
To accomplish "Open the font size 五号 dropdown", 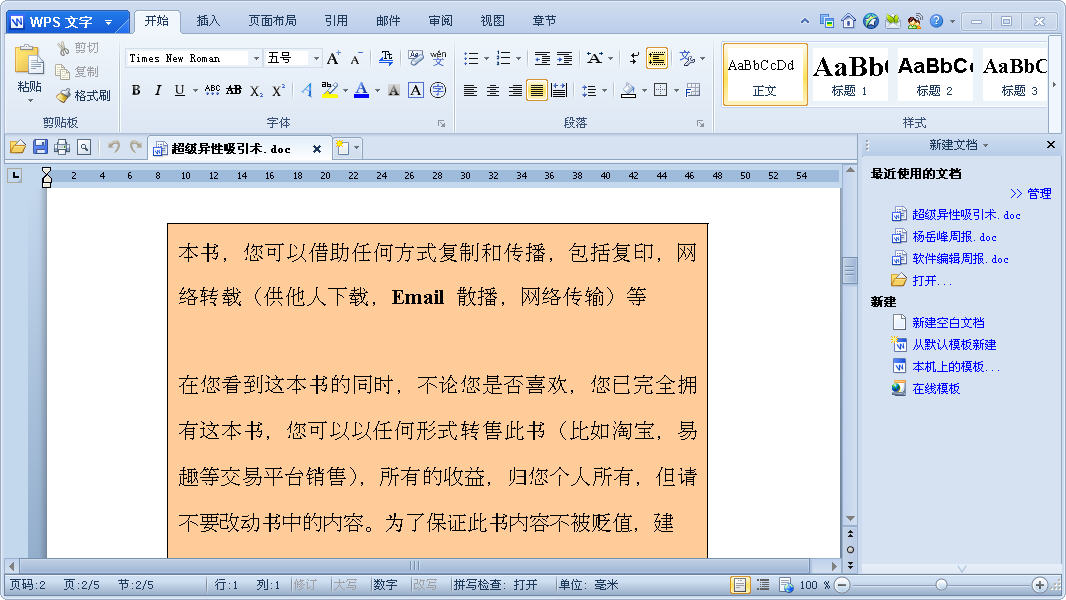I will (316, 59).
